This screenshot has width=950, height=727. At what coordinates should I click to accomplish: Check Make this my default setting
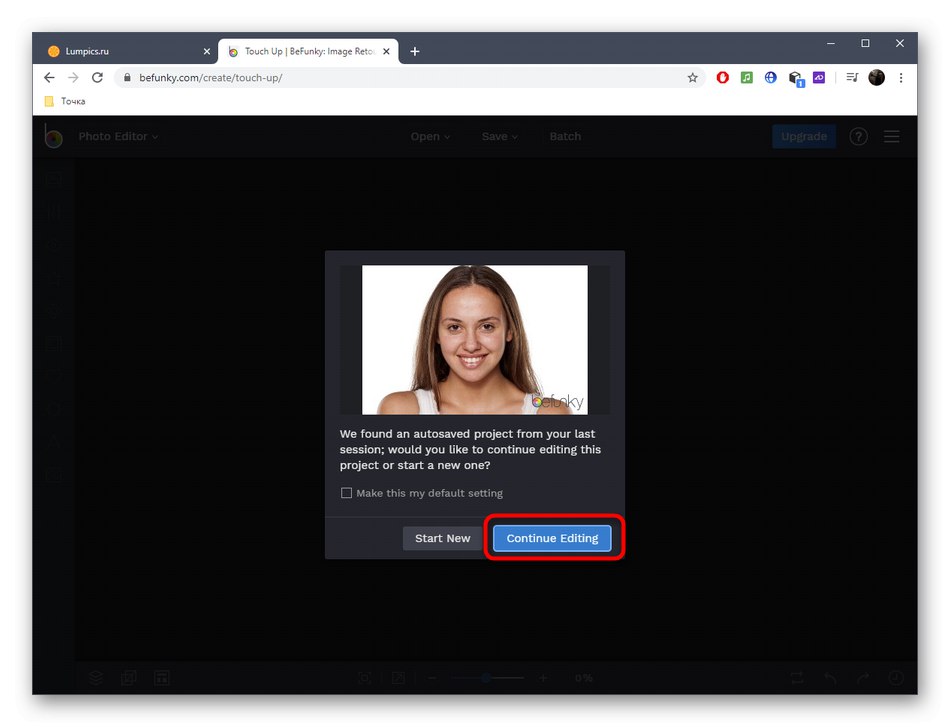(347, 493)
